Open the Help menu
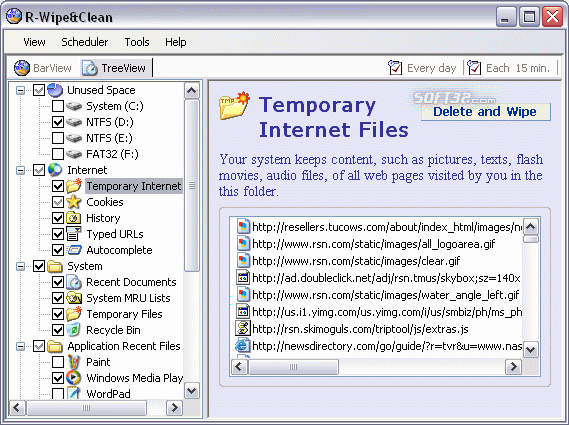Viewport: 569px width, 425px height. [x=176, y=42]
